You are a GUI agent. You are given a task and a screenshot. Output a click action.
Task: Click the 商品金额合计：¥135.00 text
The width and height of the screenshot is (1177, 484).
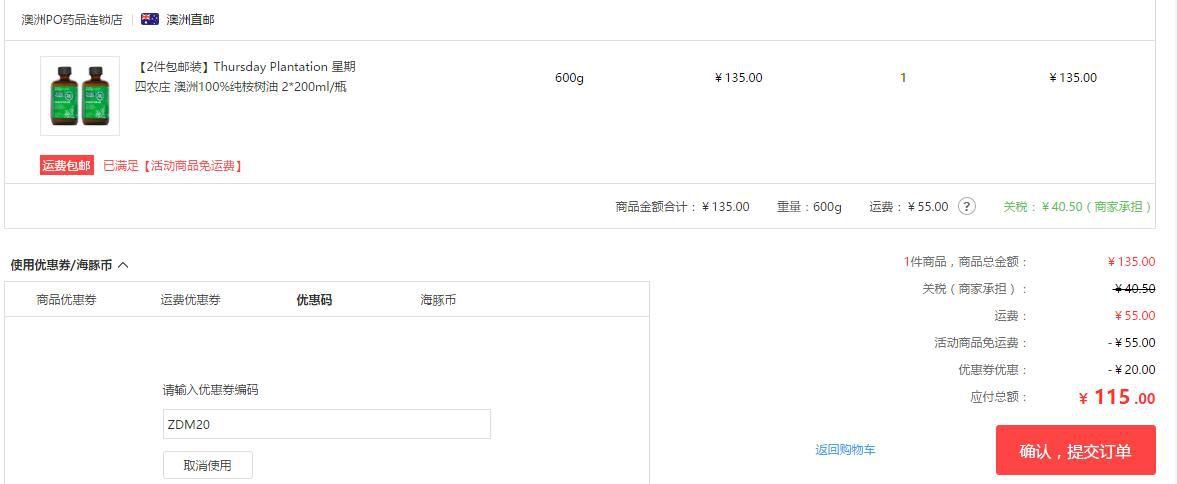[x=682, y=206]
